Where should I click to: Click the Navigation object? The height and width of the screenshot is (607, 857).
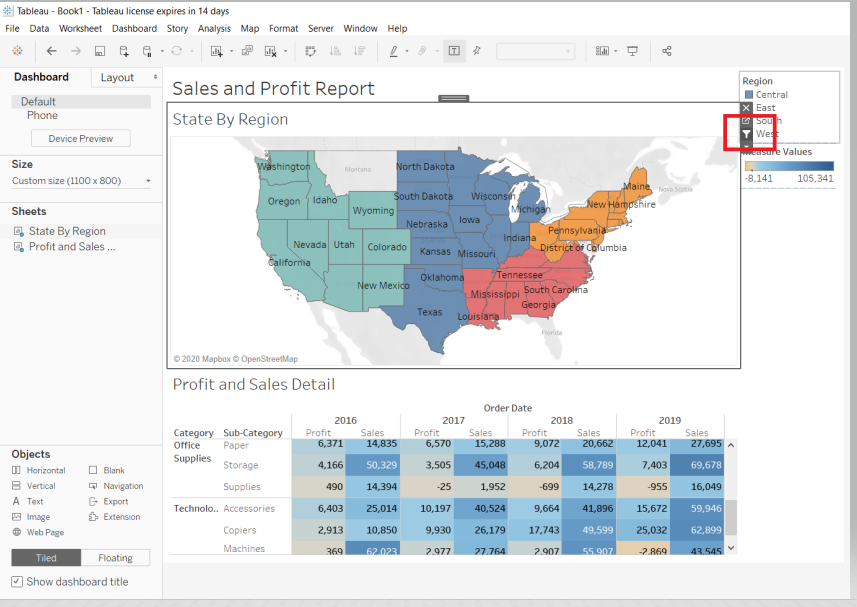pos(116,486)
